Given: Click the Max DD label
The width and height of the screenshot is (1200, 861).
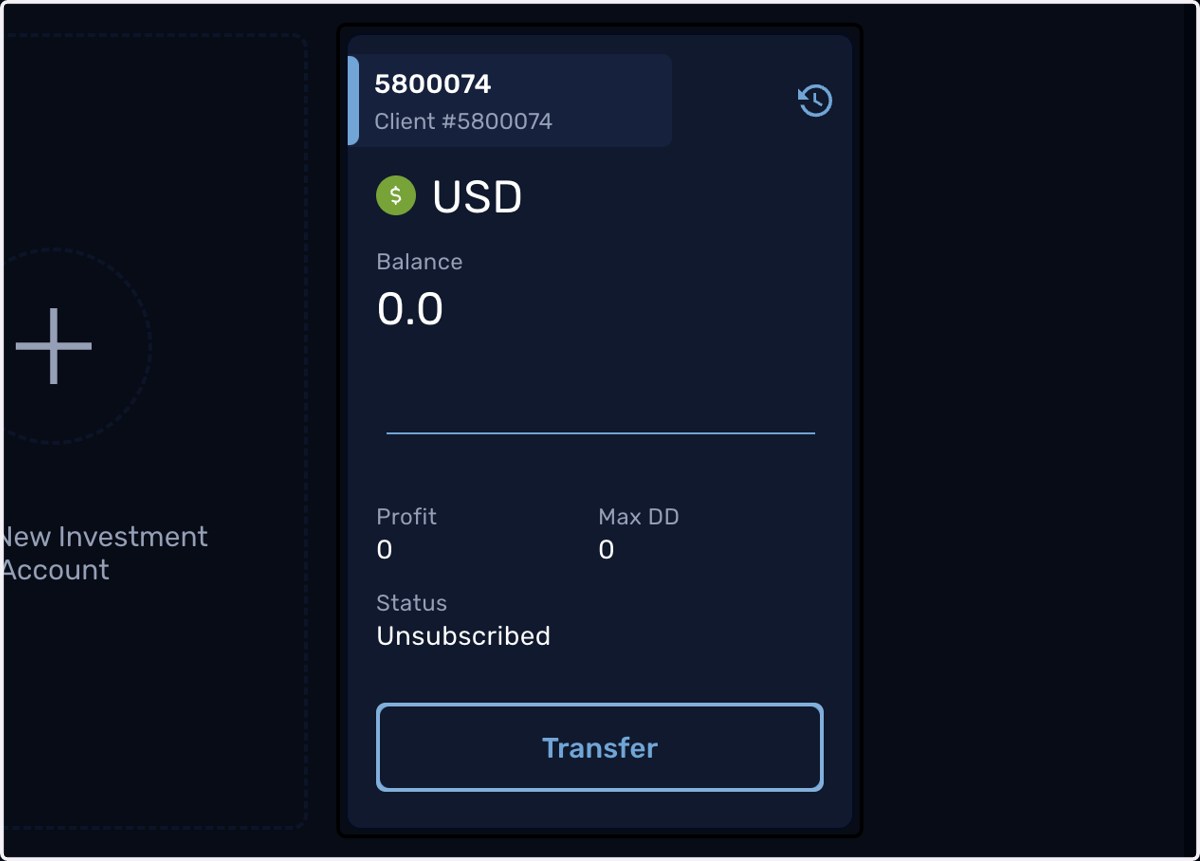Looking at the screenshot, I should pyautogui.click(x=638, y=517).
